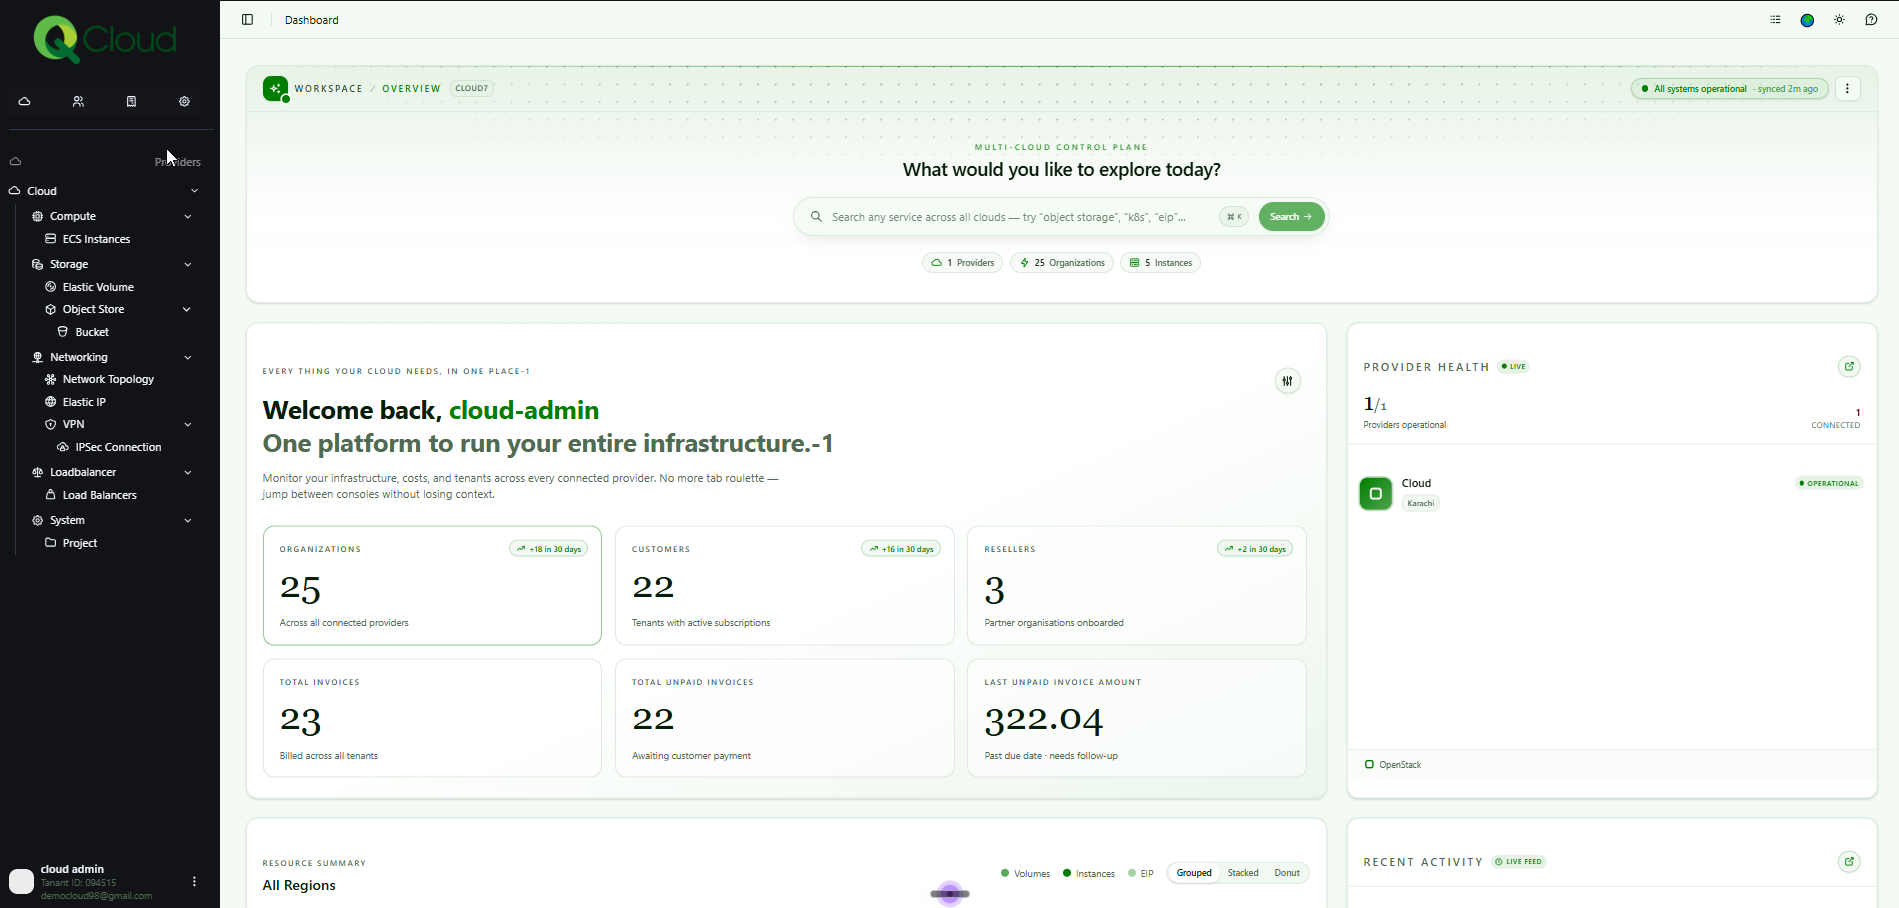
Task: Open the settings gear tab in sidebar
Action: click(184, 101)
